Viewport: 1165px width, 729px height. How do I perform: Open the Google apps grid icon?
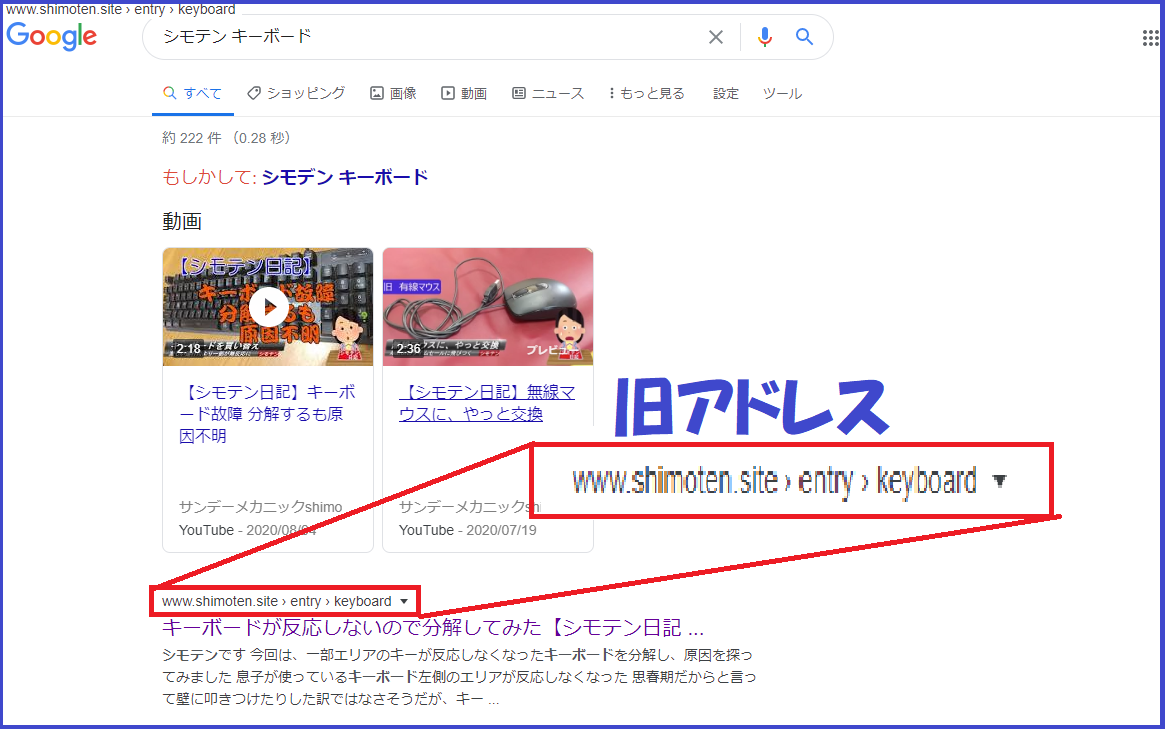[x=1150, y=38]
